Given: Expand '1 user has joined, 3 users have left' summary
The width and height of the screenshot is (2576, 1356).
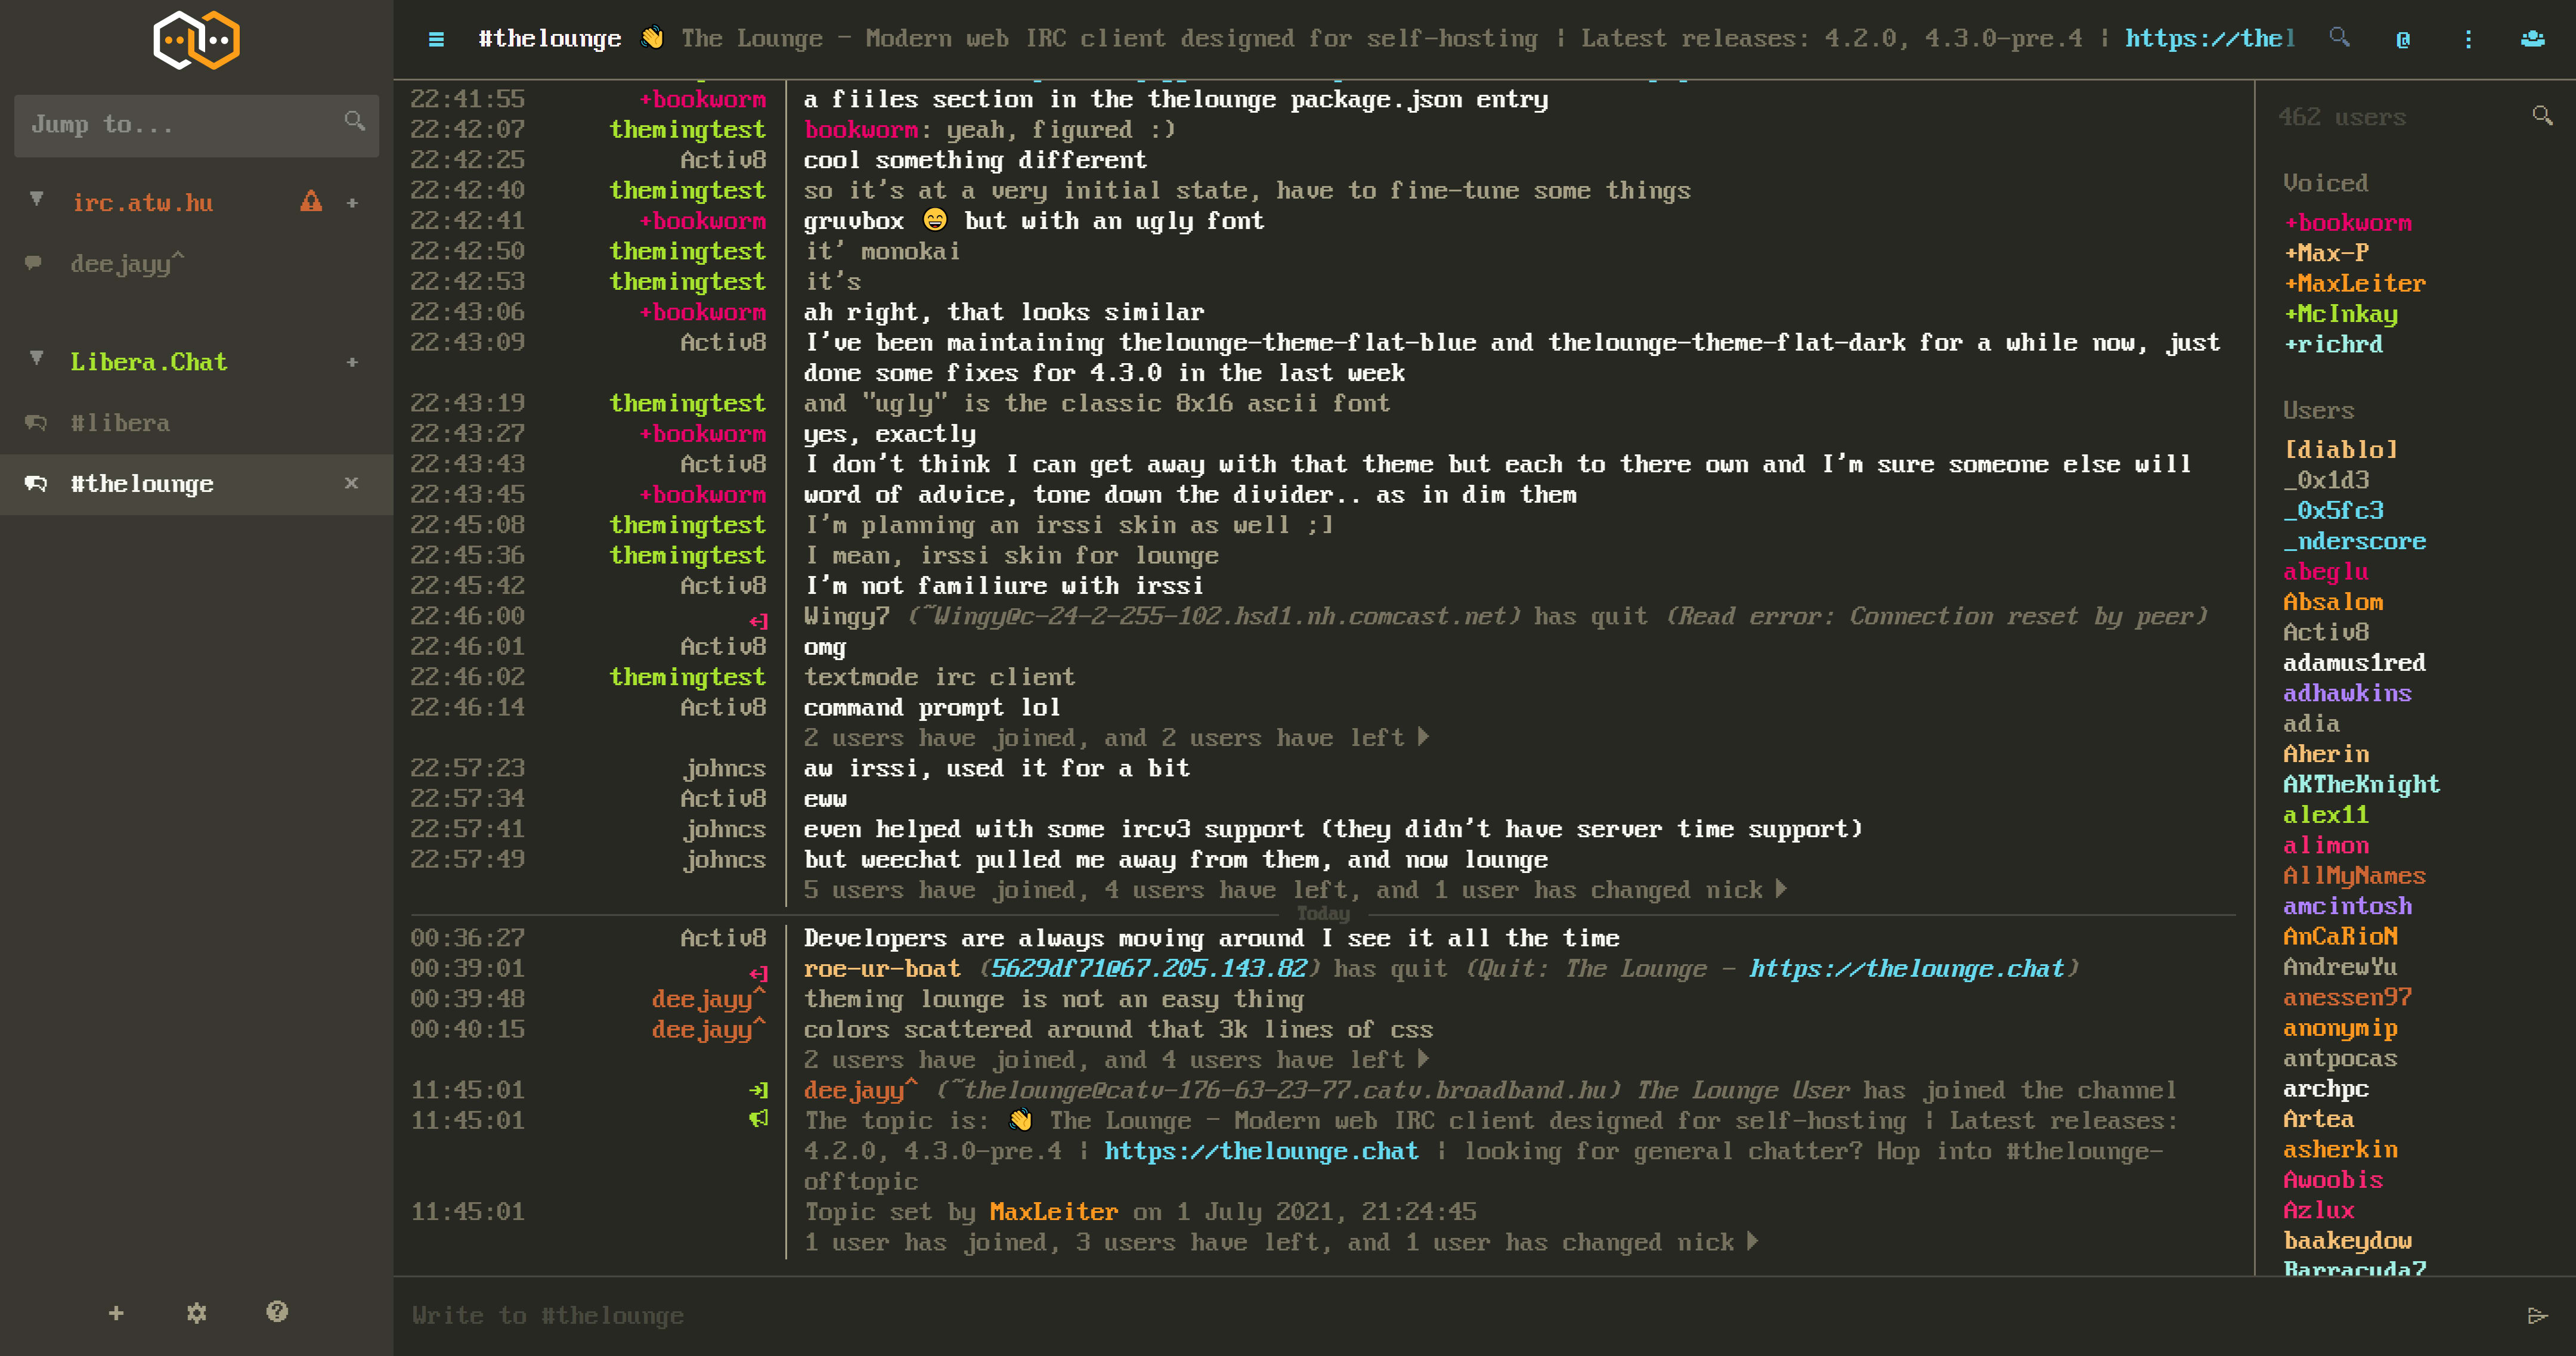Looking at the screenshot, I should point(1281,1242).
